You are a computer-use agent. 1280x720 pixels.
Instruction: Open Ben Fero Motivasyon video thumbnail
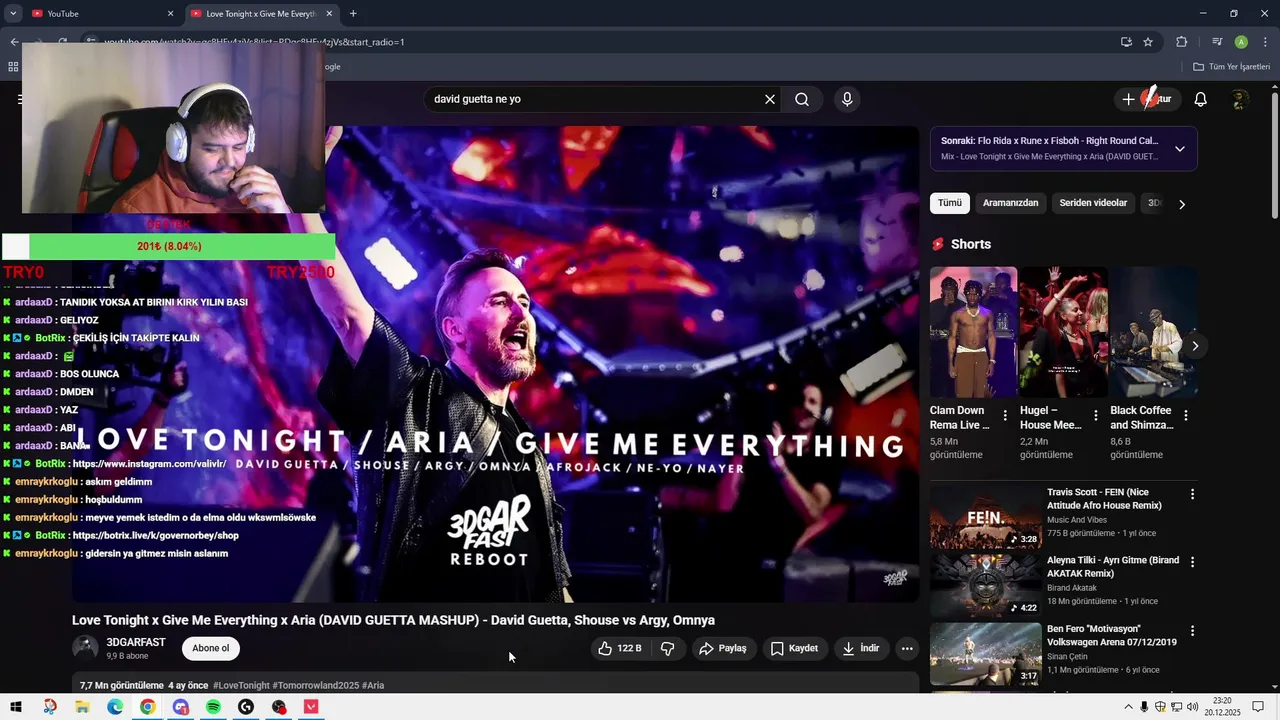click(985, 654)
